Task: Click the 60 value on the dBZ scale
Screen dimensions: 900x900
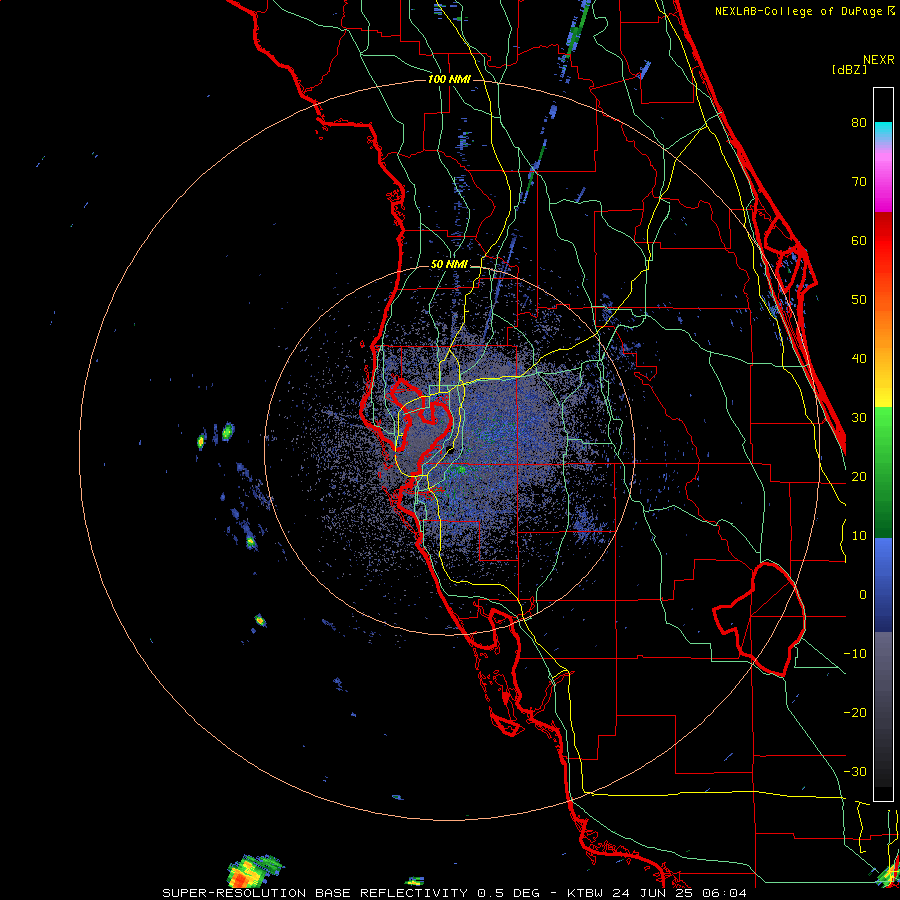Action: click(x=859, y=240)
